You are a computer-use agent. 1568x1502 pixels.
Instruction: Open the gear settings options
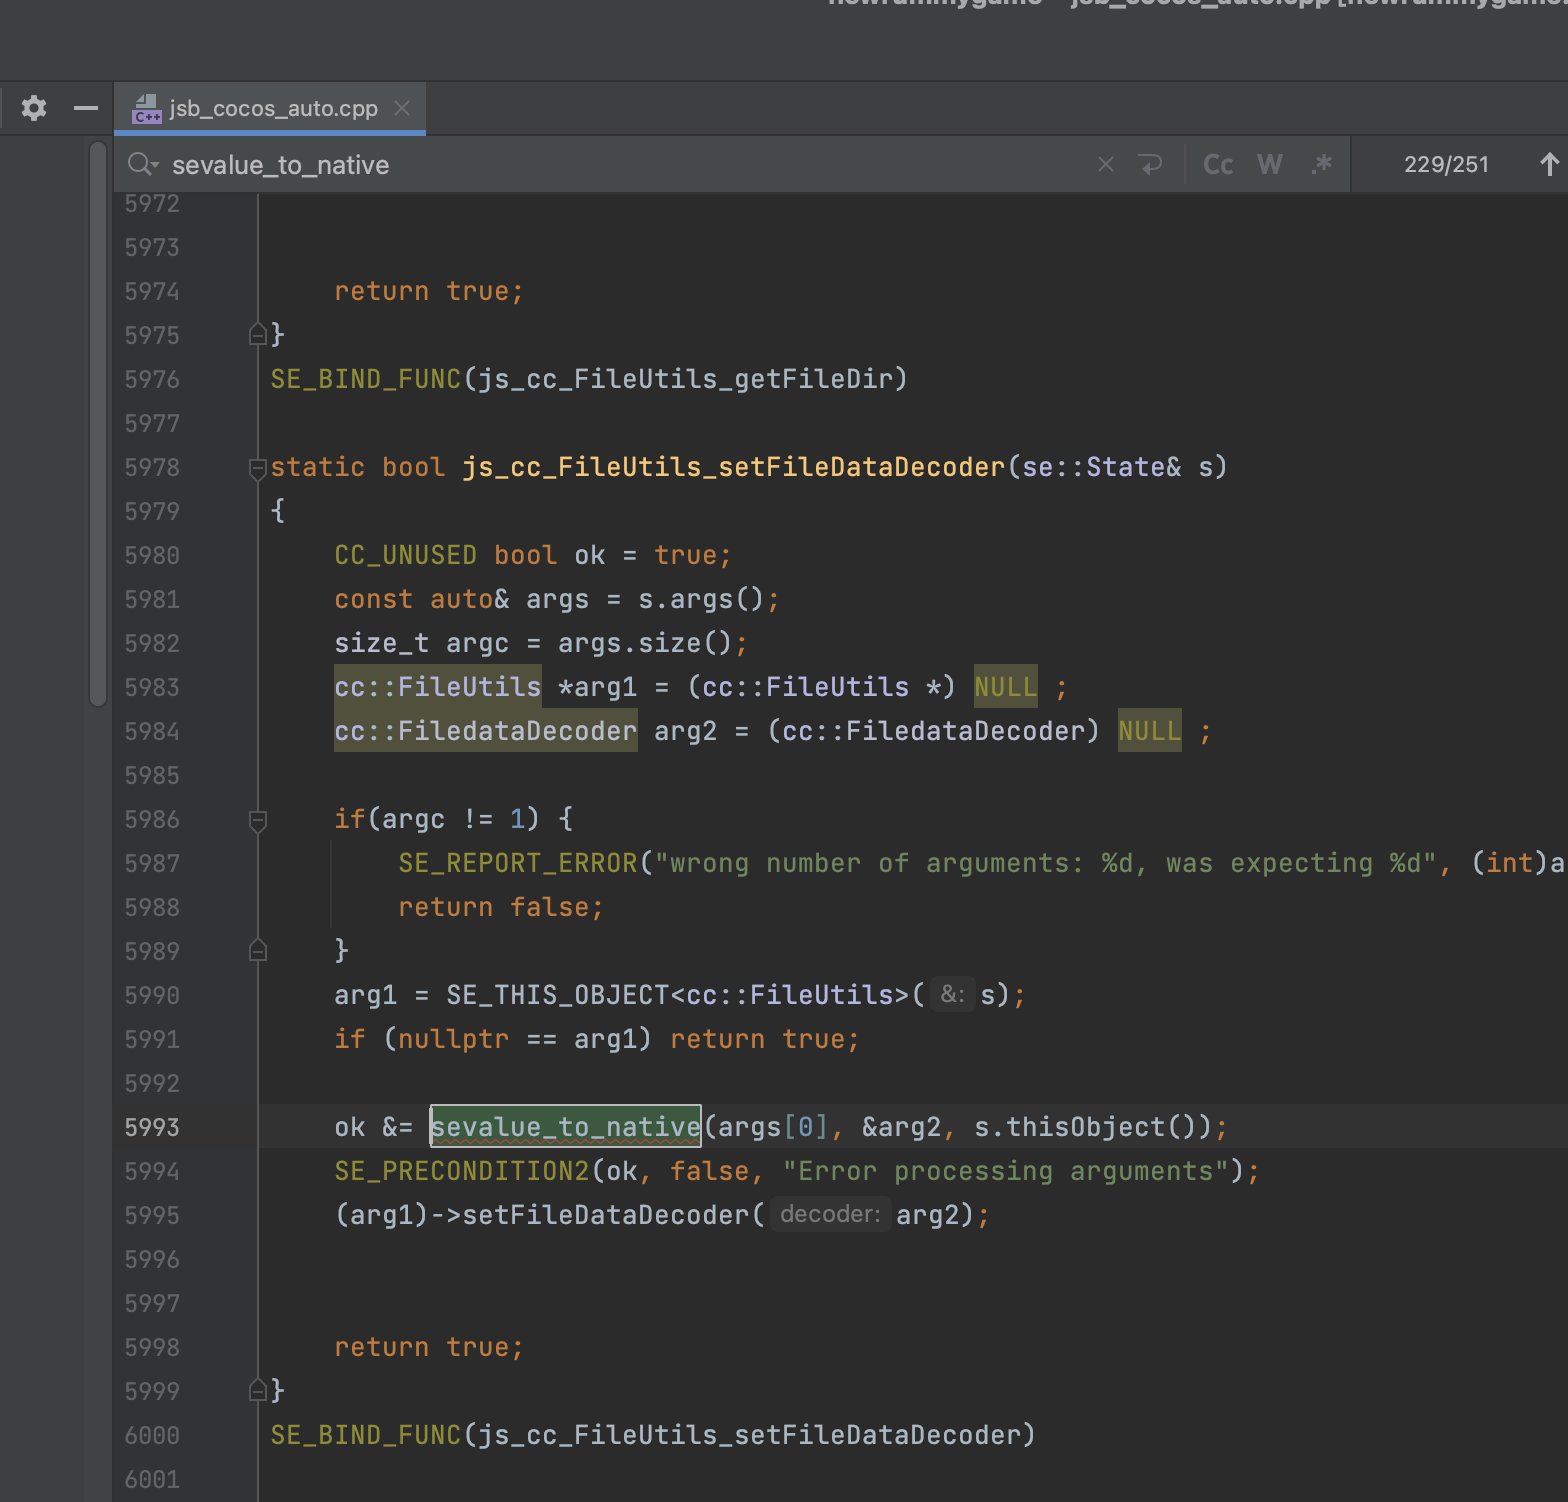[34, 108]
